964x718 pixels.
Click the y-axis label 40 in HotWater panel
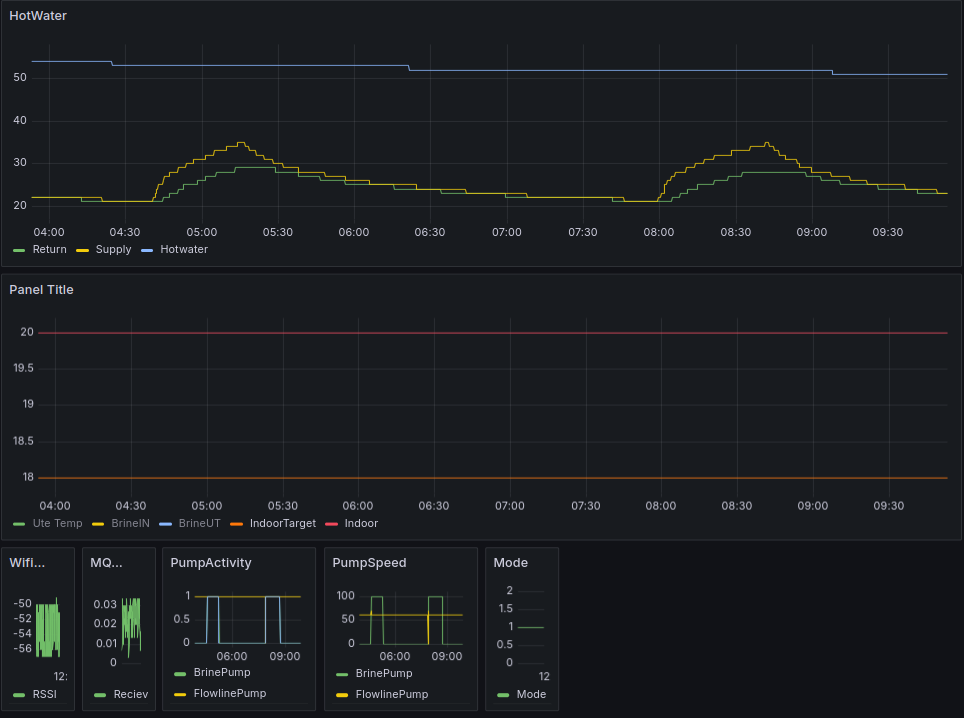(x=20, y=120)
